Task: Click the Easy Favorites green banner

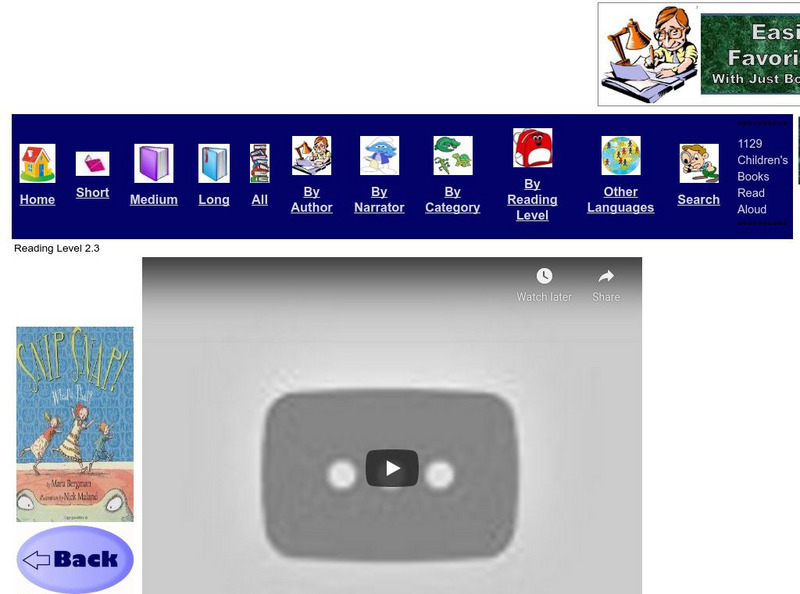Action: click(750, 54)
